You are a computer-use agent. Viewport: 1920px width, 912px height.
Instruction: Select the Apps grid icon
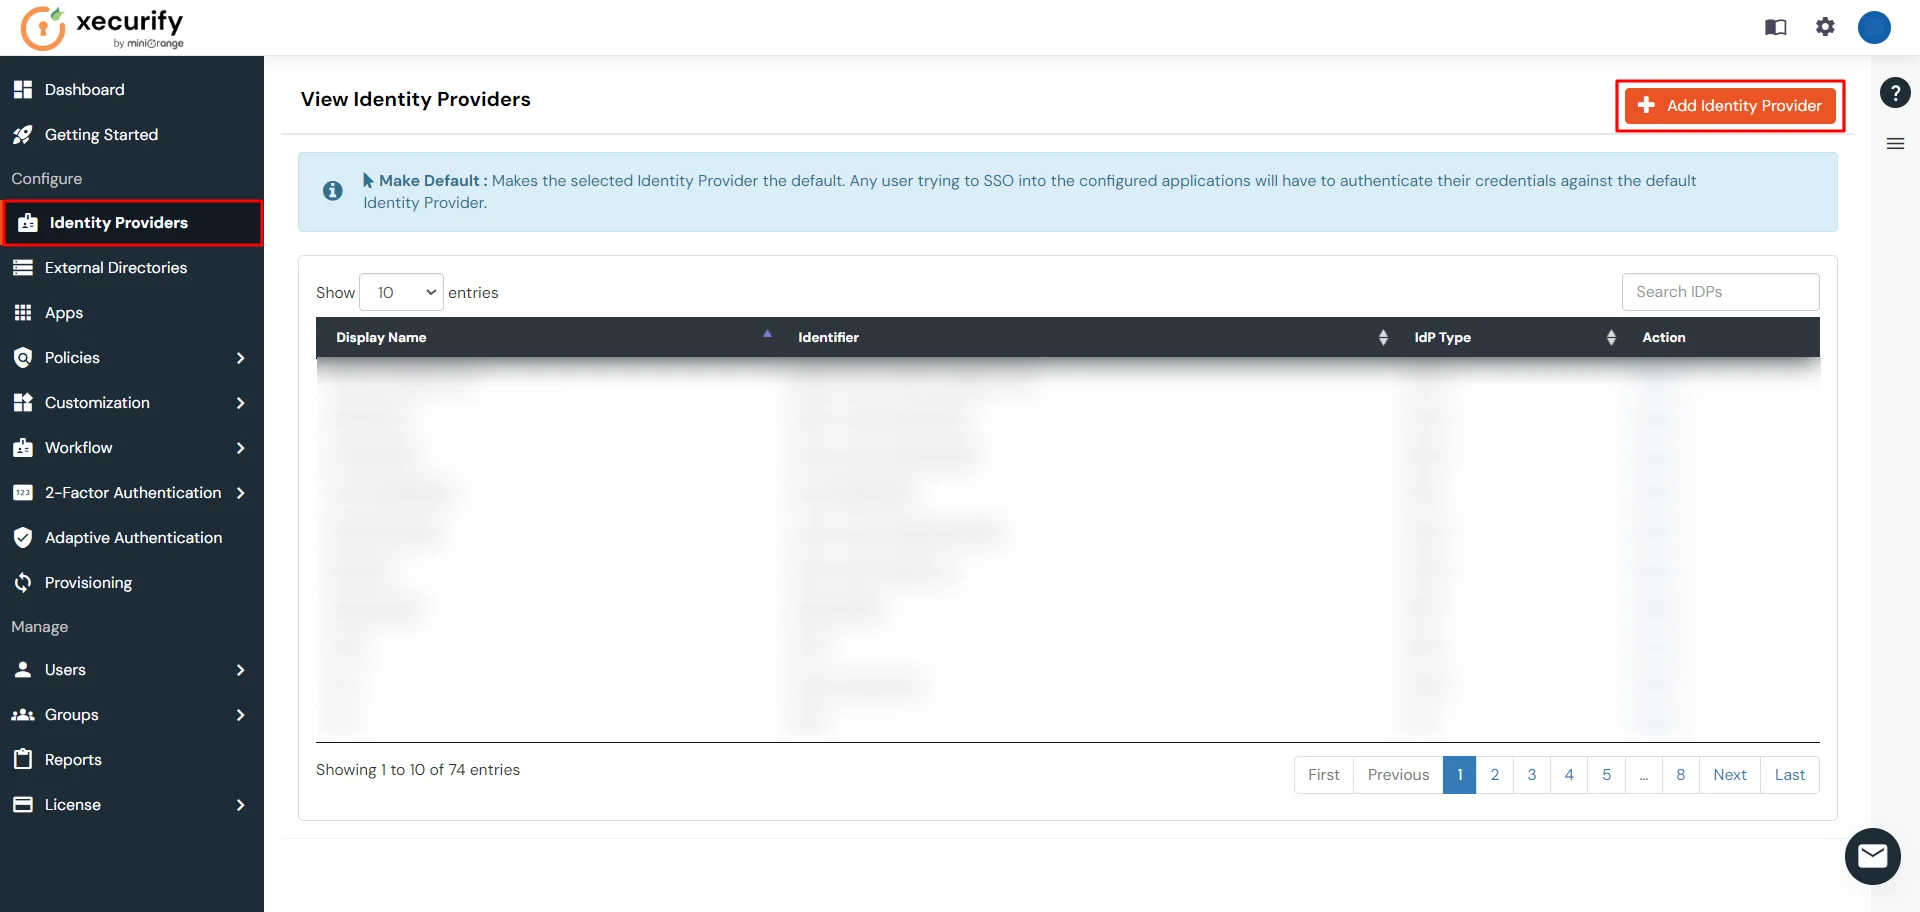point(23,312)
